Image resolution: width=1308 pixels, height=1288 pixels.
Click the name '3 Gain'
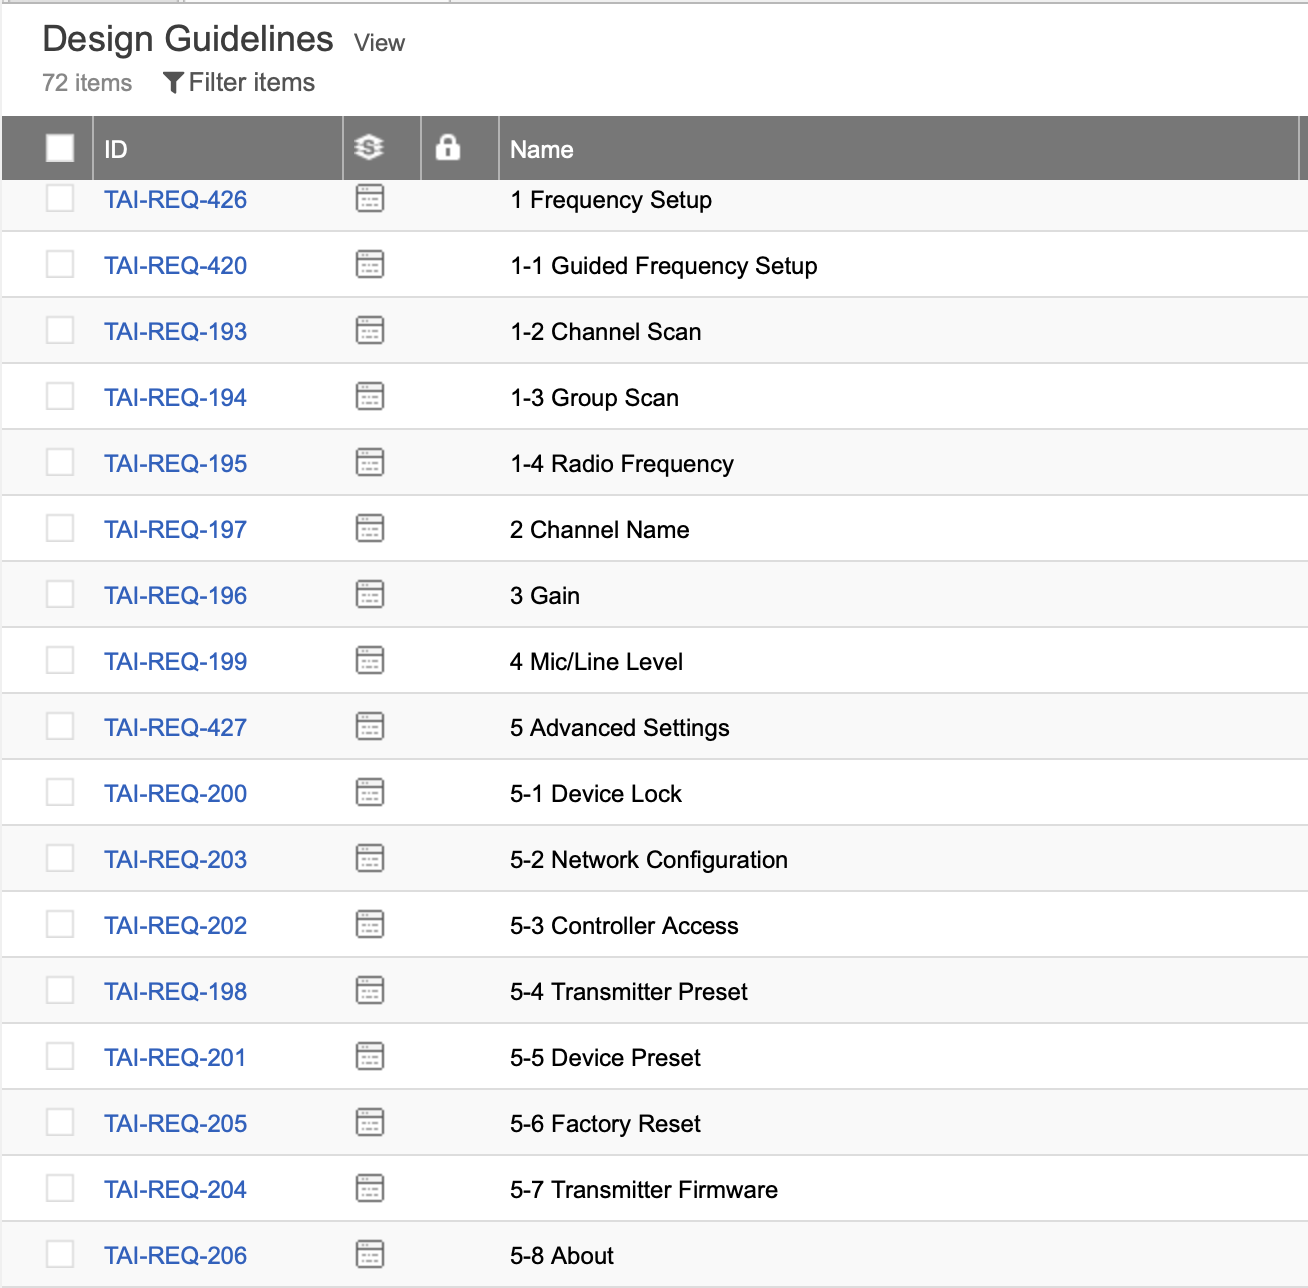[x=545, y=595]
